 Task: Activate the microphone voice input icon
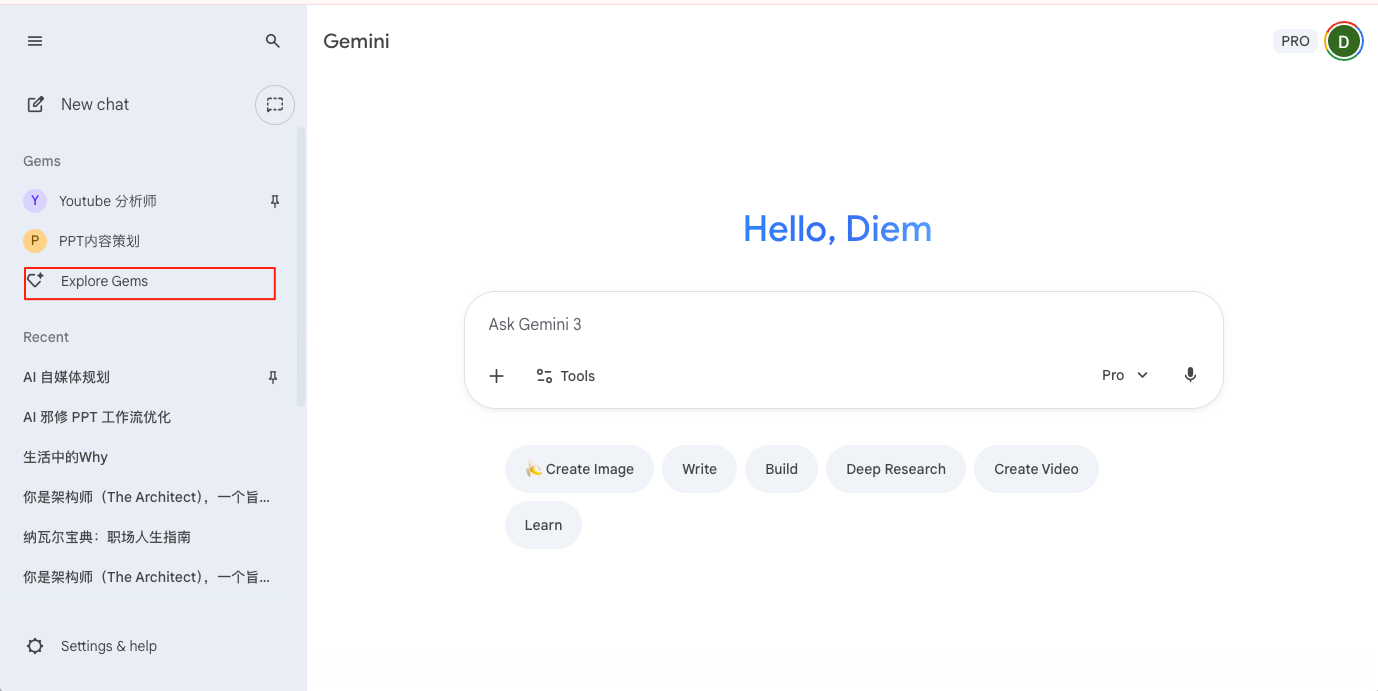pos(1190,375)
